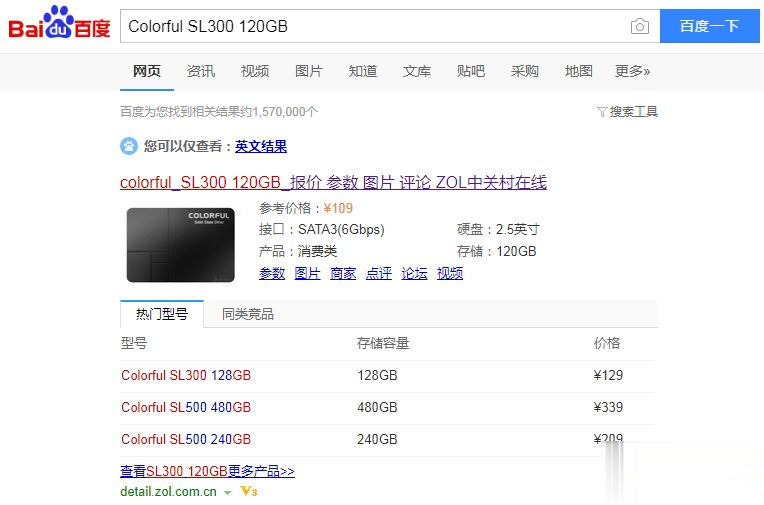Expand the 更多» menu
This screenshot has height=505, width=764.
[632, 71]
